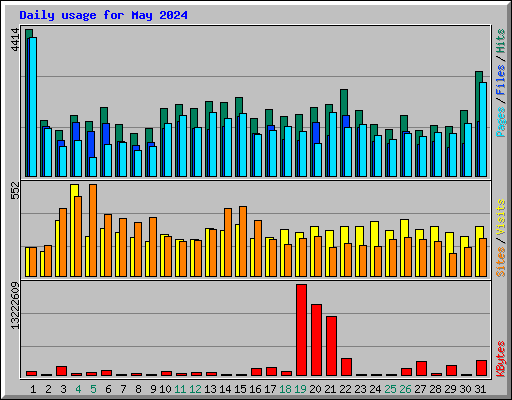Click the day 20 red KBytes bar
512x400 pixels.
tap(316, 340)
